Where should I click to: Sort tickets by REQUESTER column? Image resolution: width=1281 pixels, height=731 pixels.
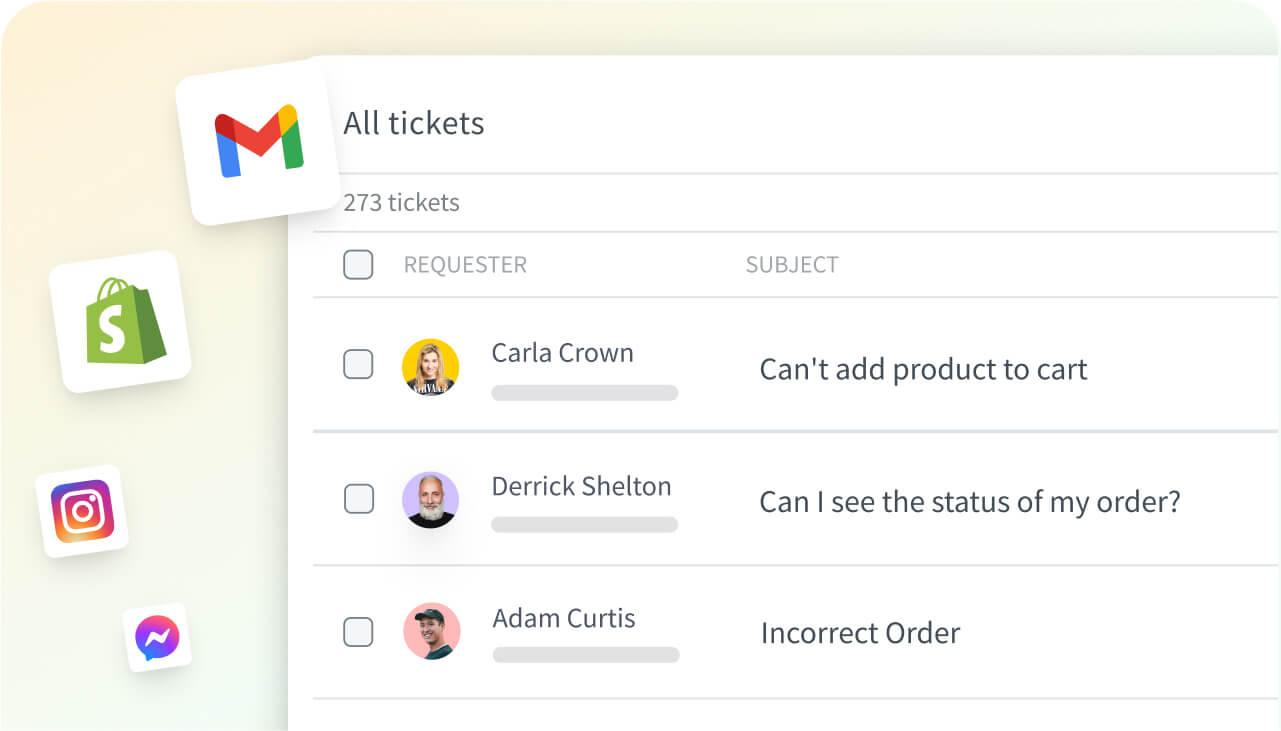[465, 264]
